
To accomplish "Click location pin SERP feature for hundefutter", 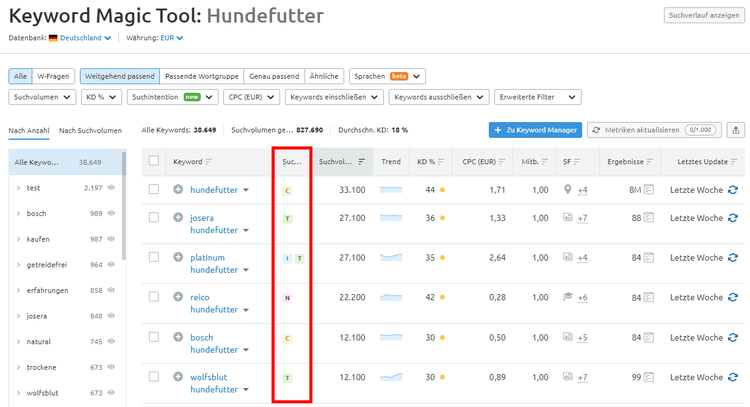I will [567, 189].
